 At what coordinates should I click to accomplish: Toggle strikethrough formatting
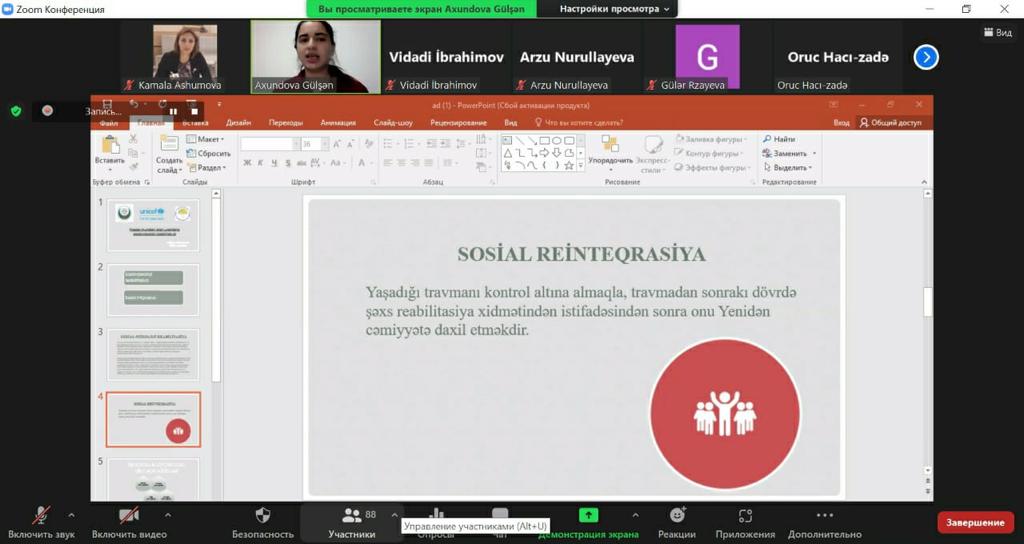pyautogui.click(x=302, y=163)
